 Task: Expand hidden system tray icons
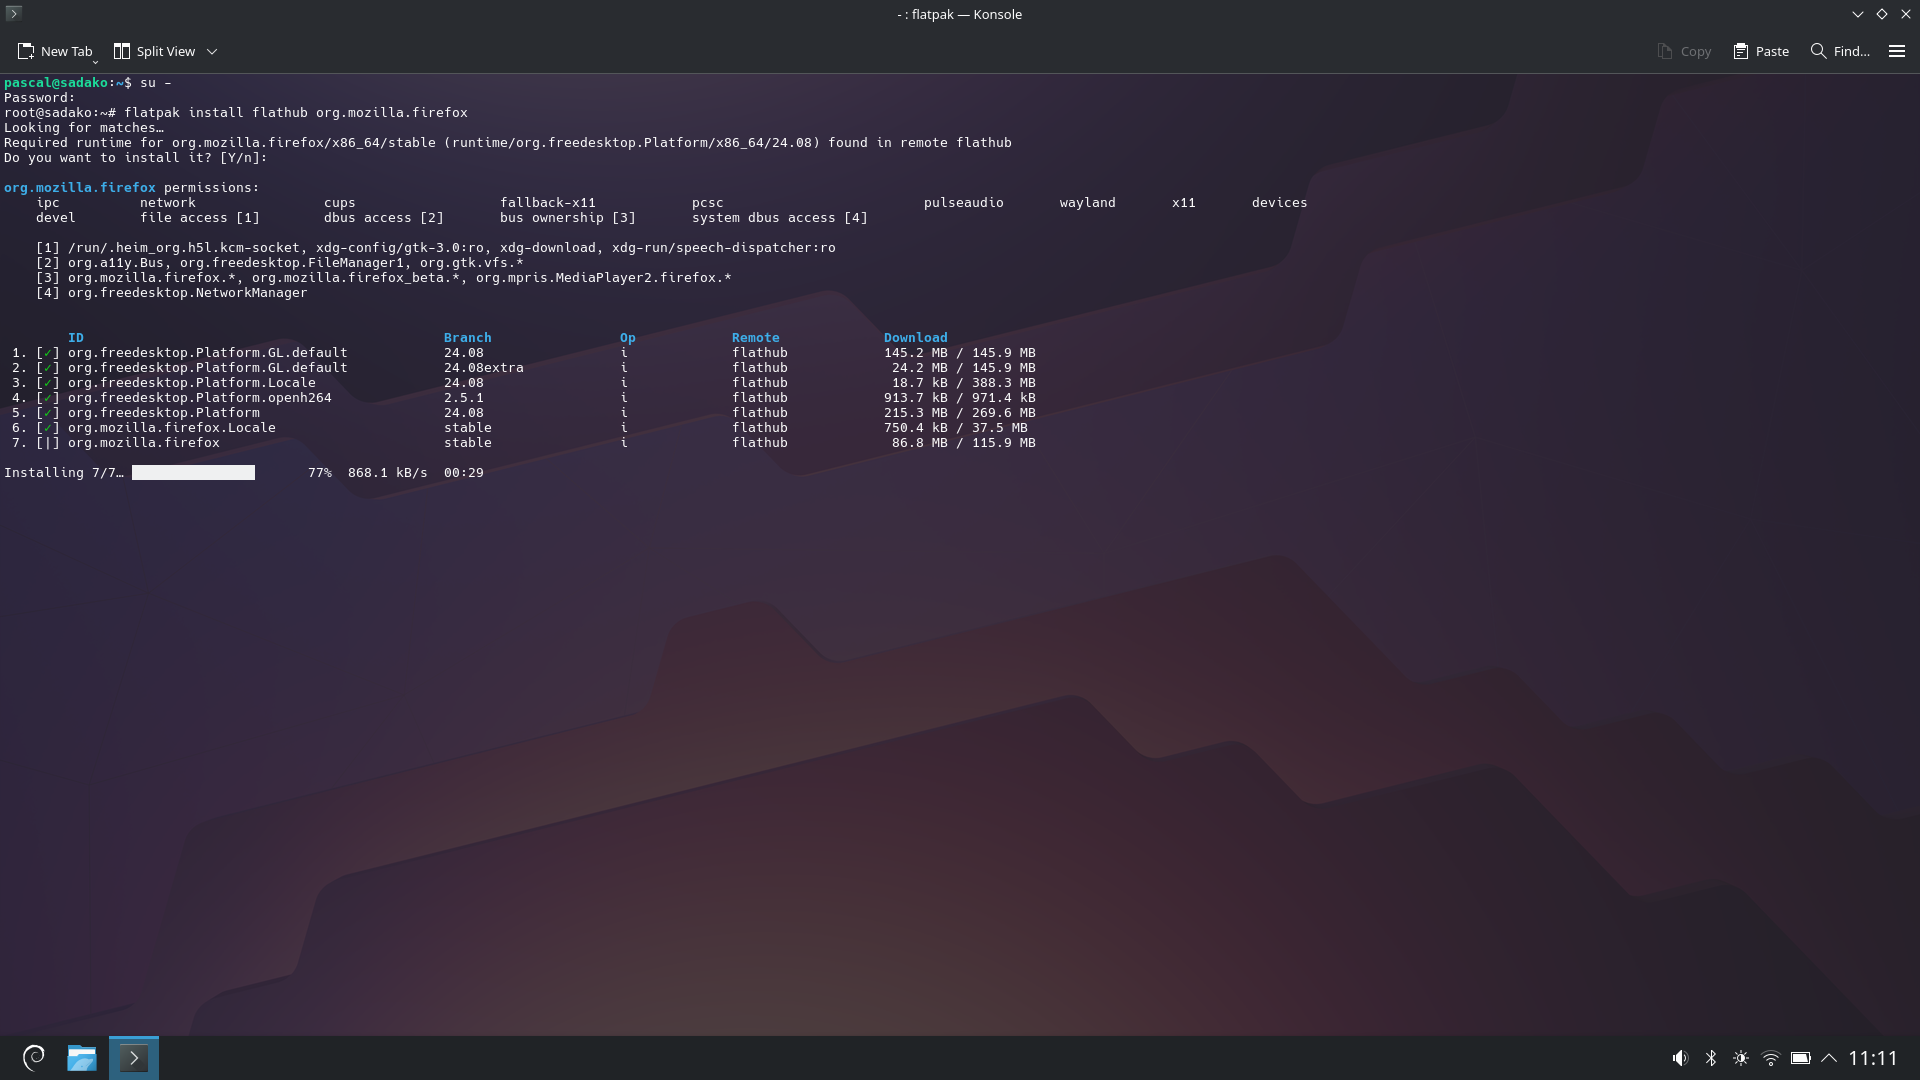click(x=1831, y=1057)
